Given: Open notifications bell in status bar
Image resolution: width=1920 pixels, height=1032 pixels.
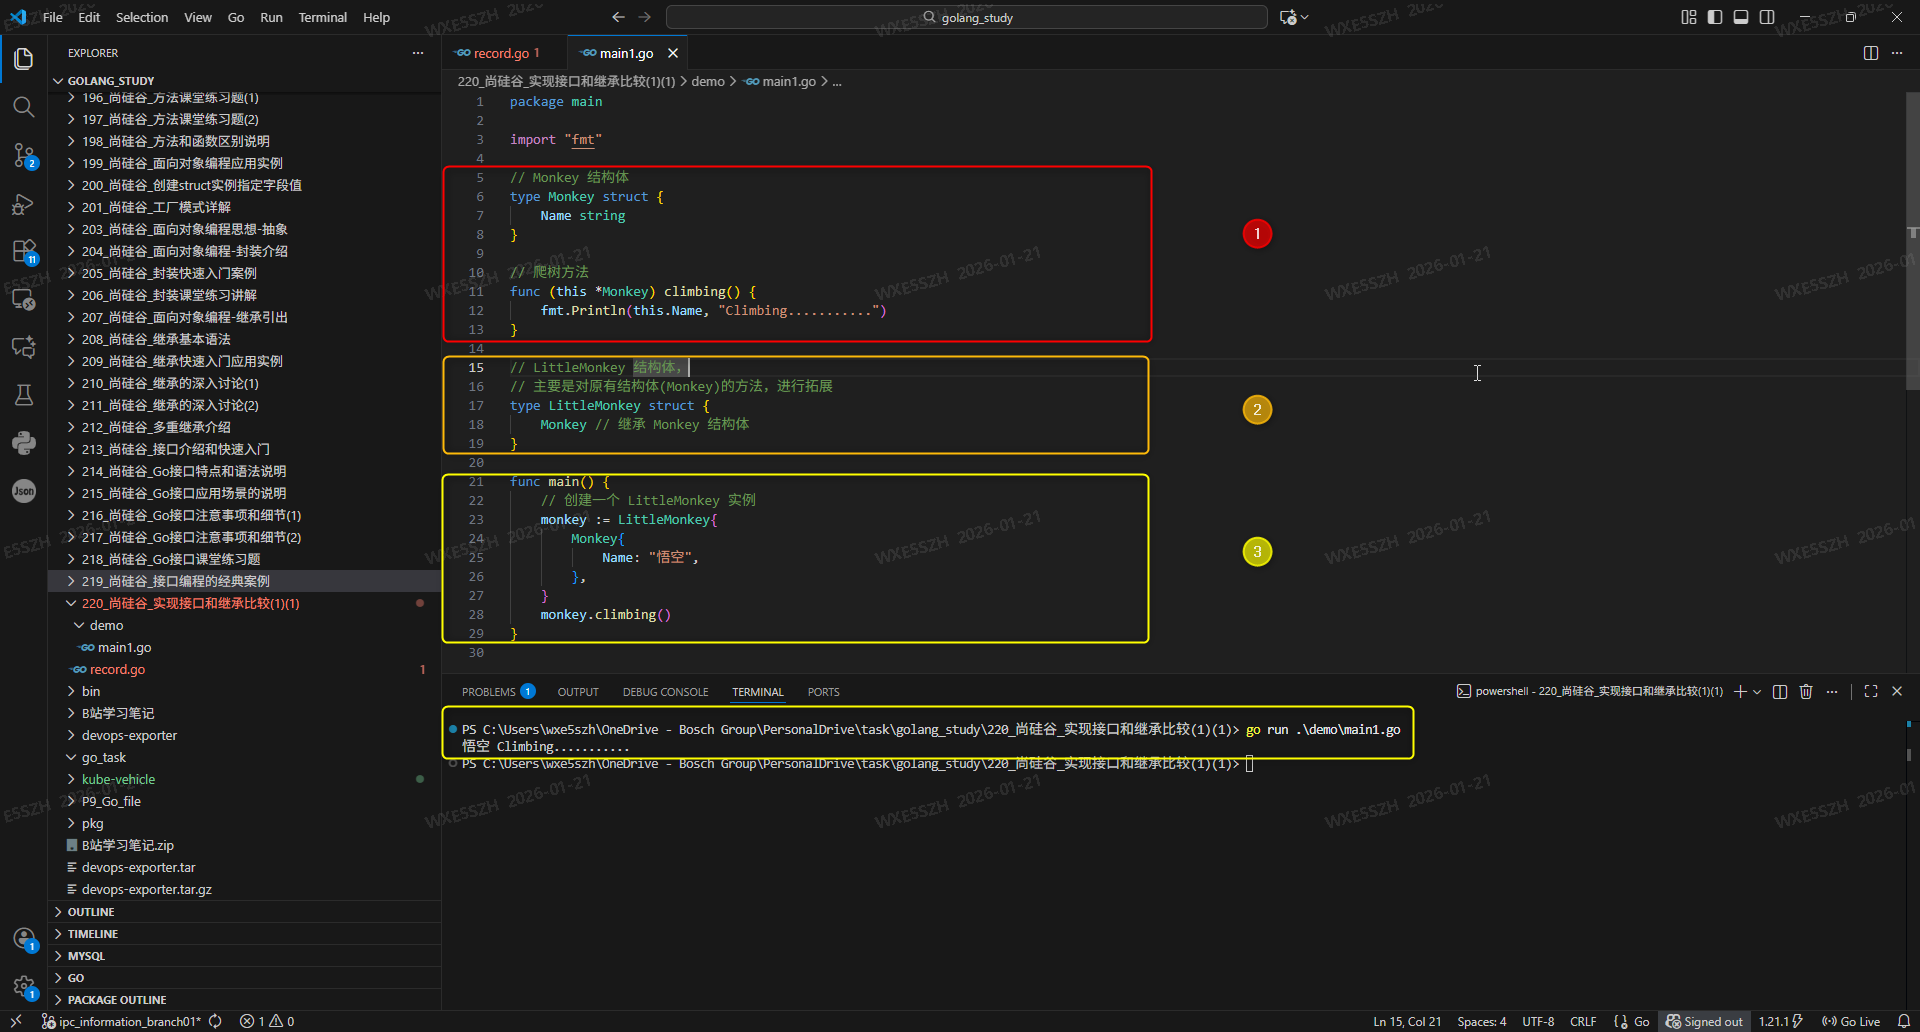Looking at the screenshot, I should pos(1904,1021).
